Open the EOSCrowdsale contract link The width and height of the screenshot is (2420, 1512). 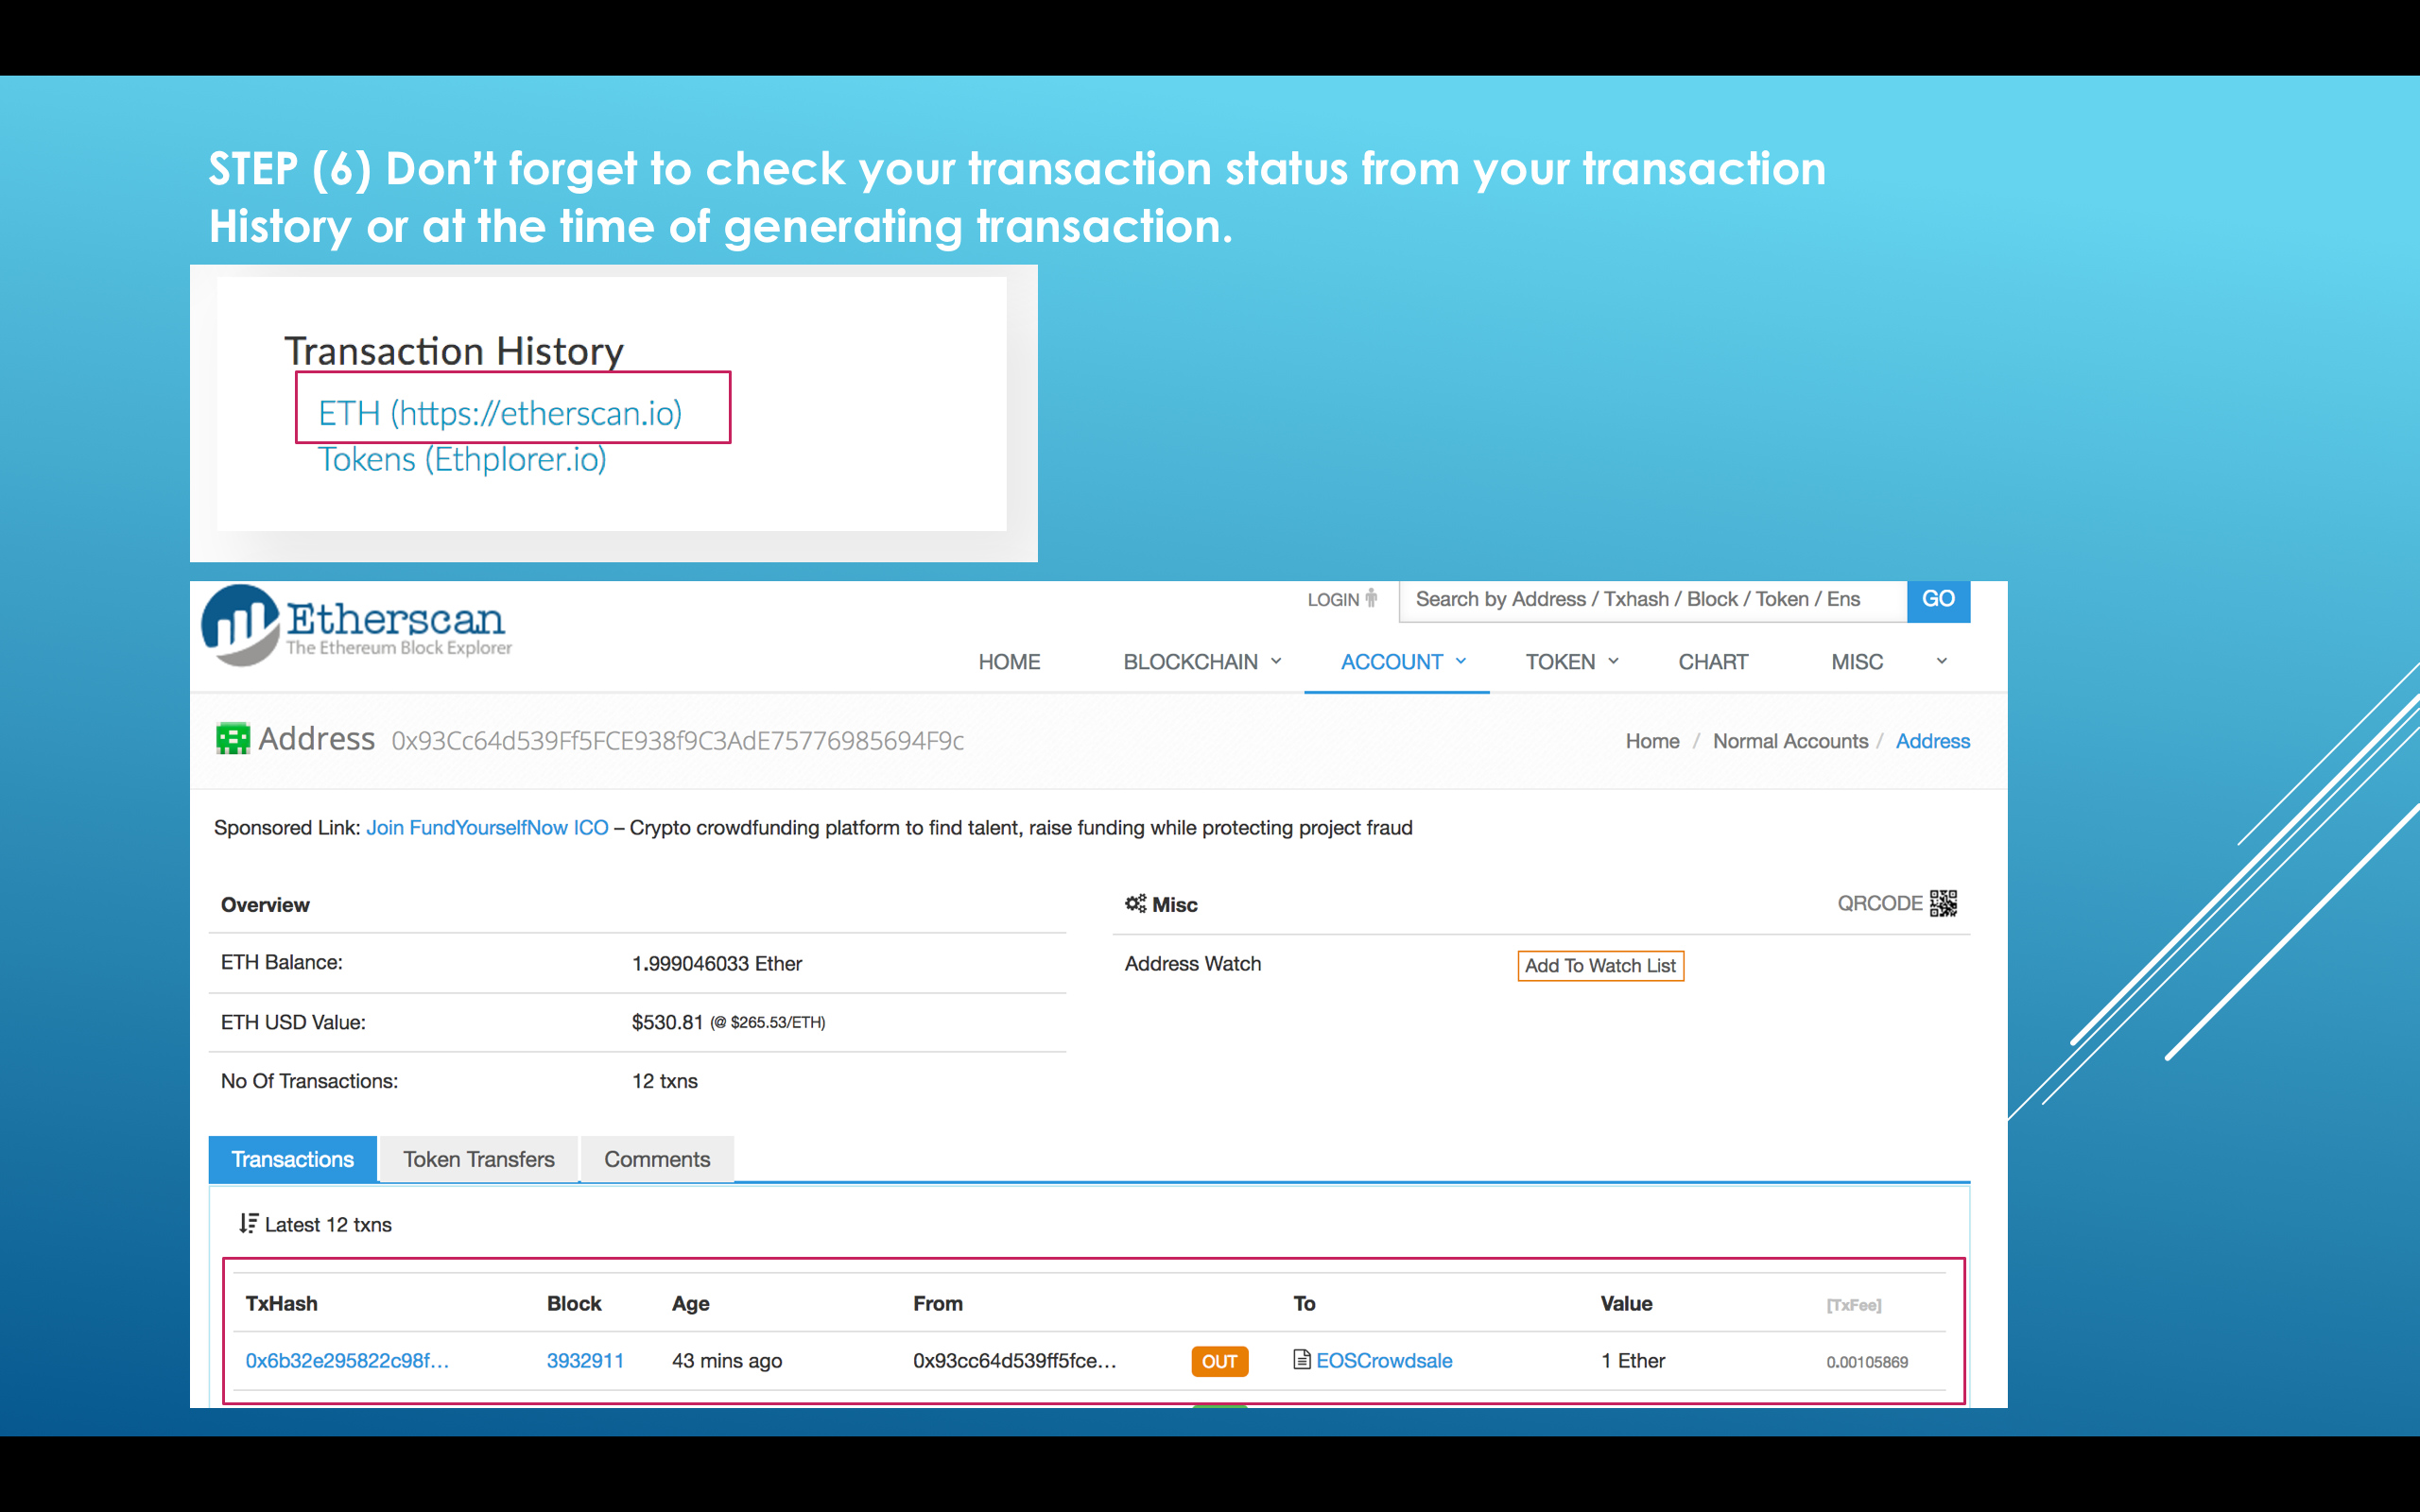pos(1384,1360)
